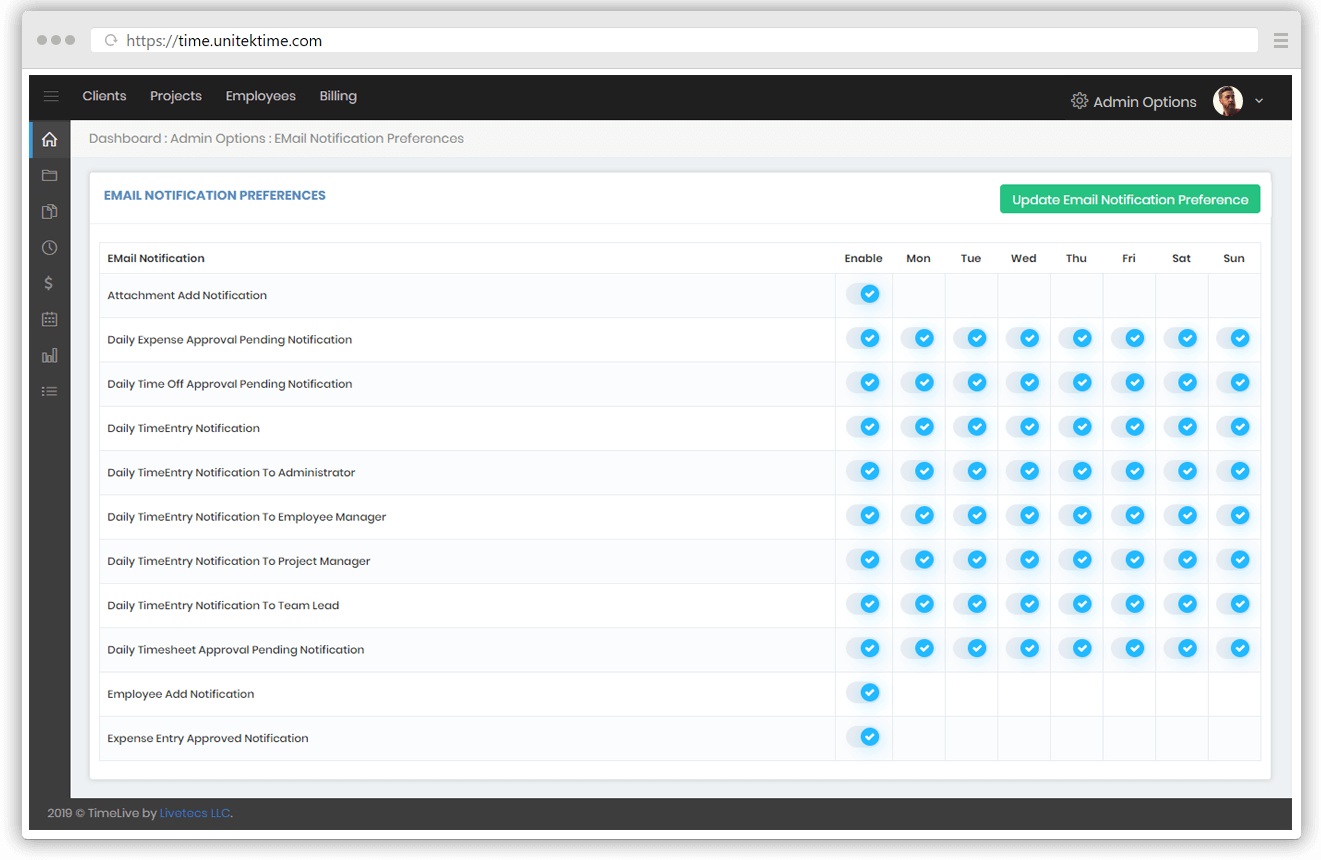
Task: Open the clock time icon in sidebar
Action: point(49,248)
